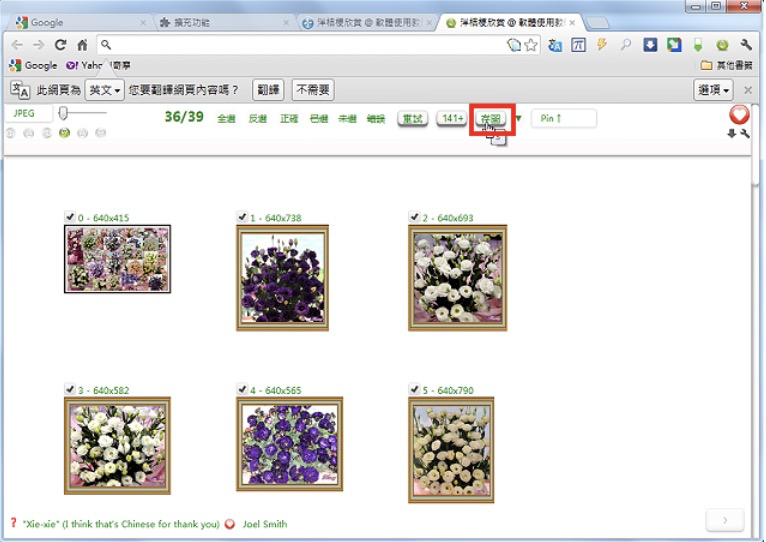766x542 pixels.
Task: Open the 英文 language dropdown
Action: click(104, 90)
